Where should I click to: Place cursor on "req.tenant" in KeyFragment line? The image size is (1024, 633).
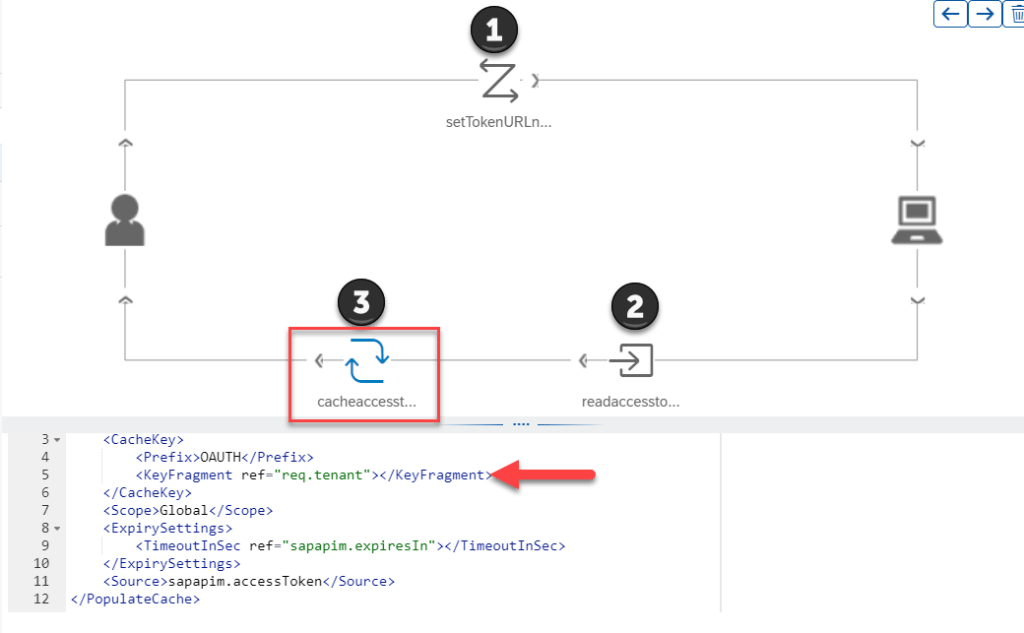[331, 475]
